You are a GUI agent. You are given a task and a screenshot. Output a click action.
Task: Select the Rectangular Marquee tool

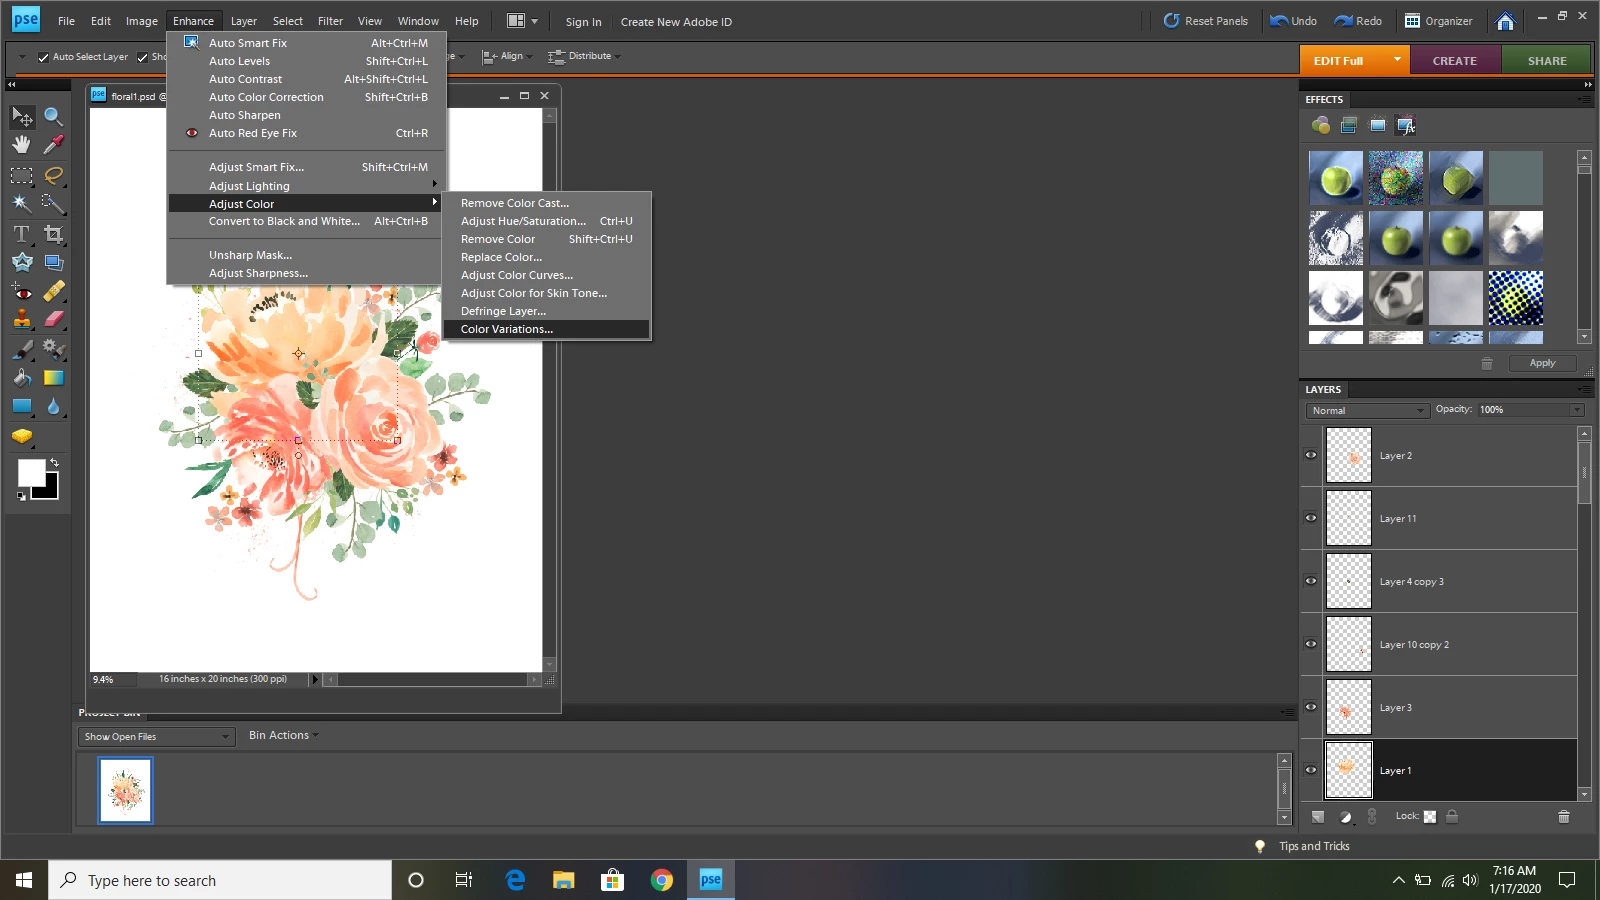pyautogui.click(x=22, y=176)
